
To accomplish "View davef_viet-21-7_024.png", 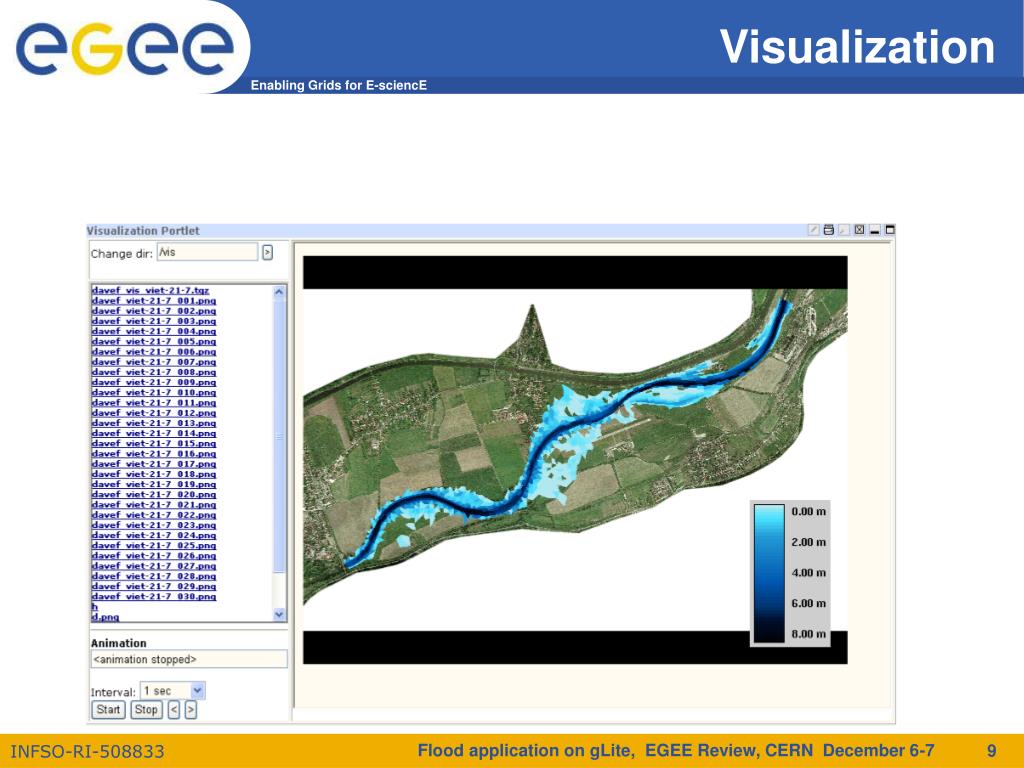I will 153,536.
